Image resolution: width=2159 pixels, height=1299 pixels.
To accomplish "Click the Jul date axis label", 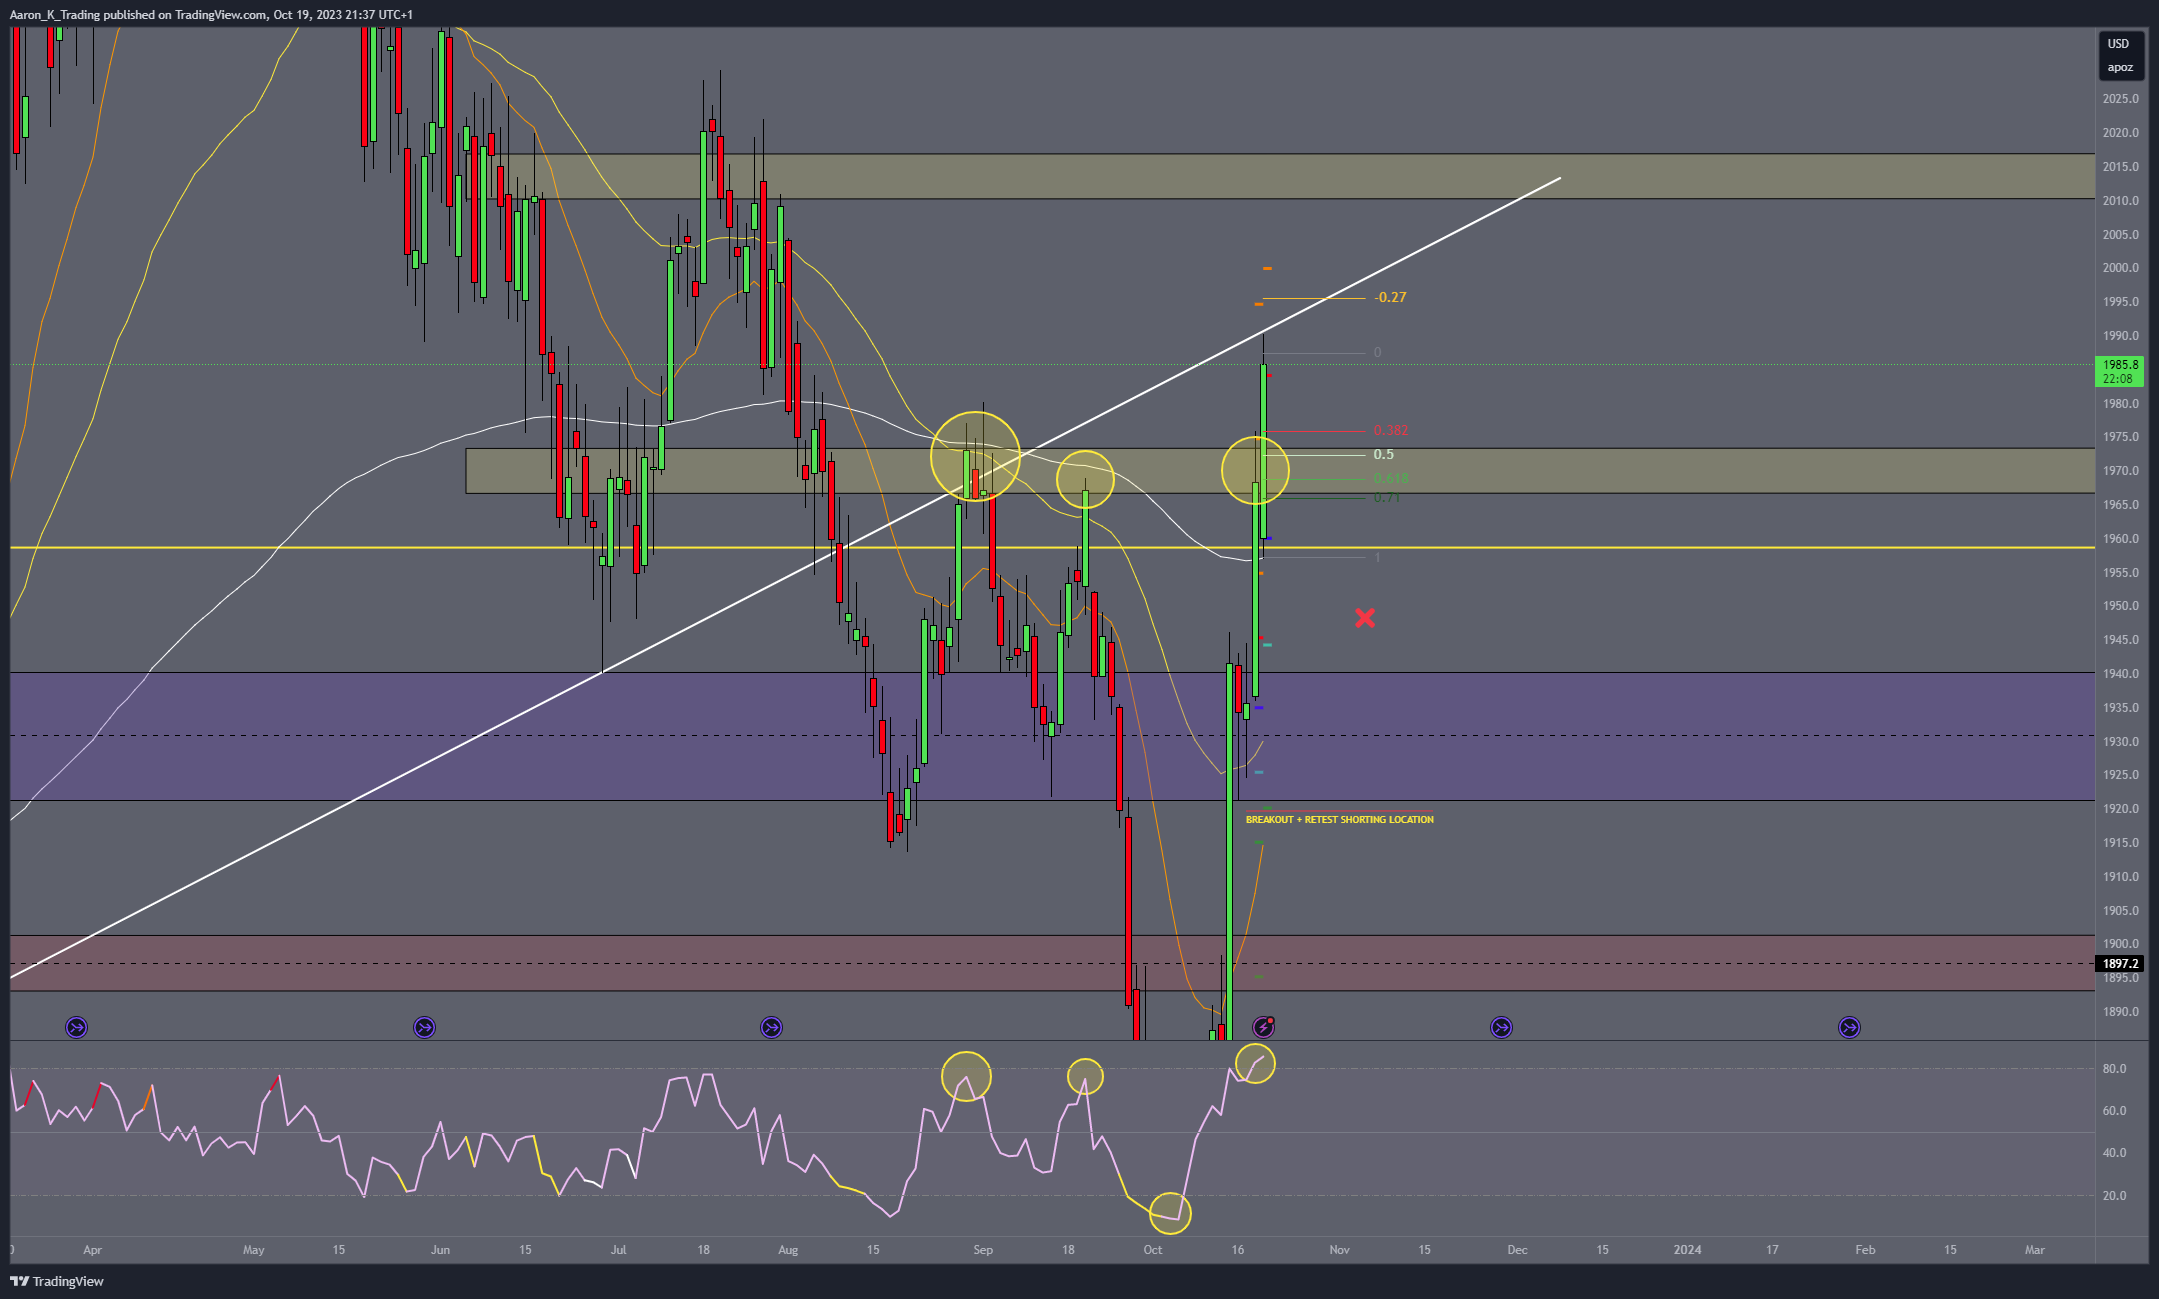I will pyautogui.click(x=619, y=1250).
